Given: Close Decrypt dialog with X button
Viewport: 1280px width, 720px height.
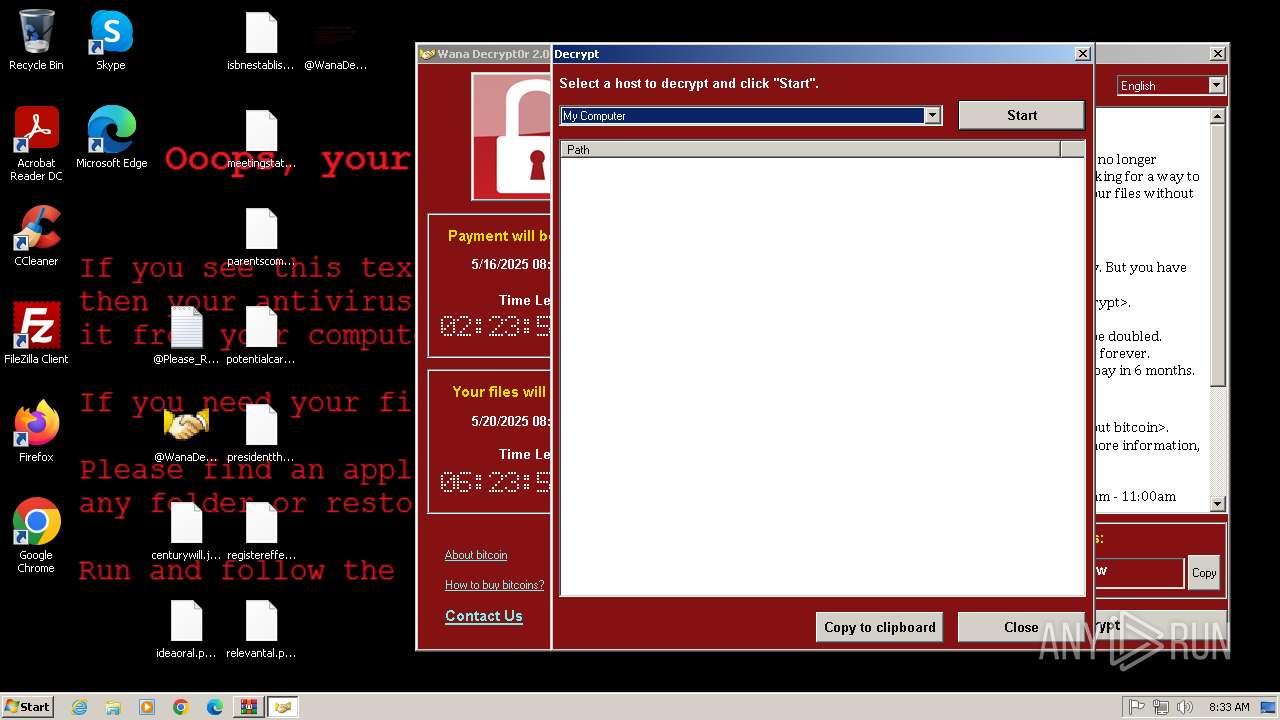Looking at the screenshot, I should (x=1082, y=54).
